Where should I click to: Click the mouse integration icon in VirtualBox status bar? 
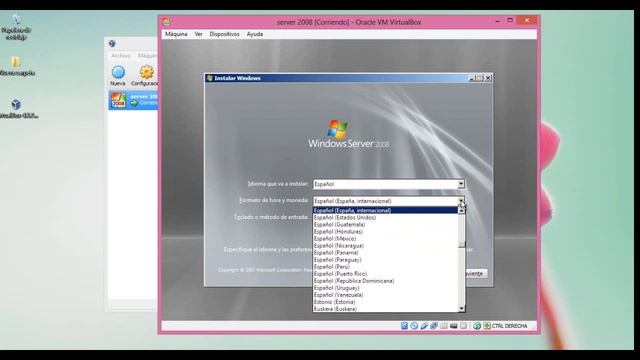(x=477, y=326)
